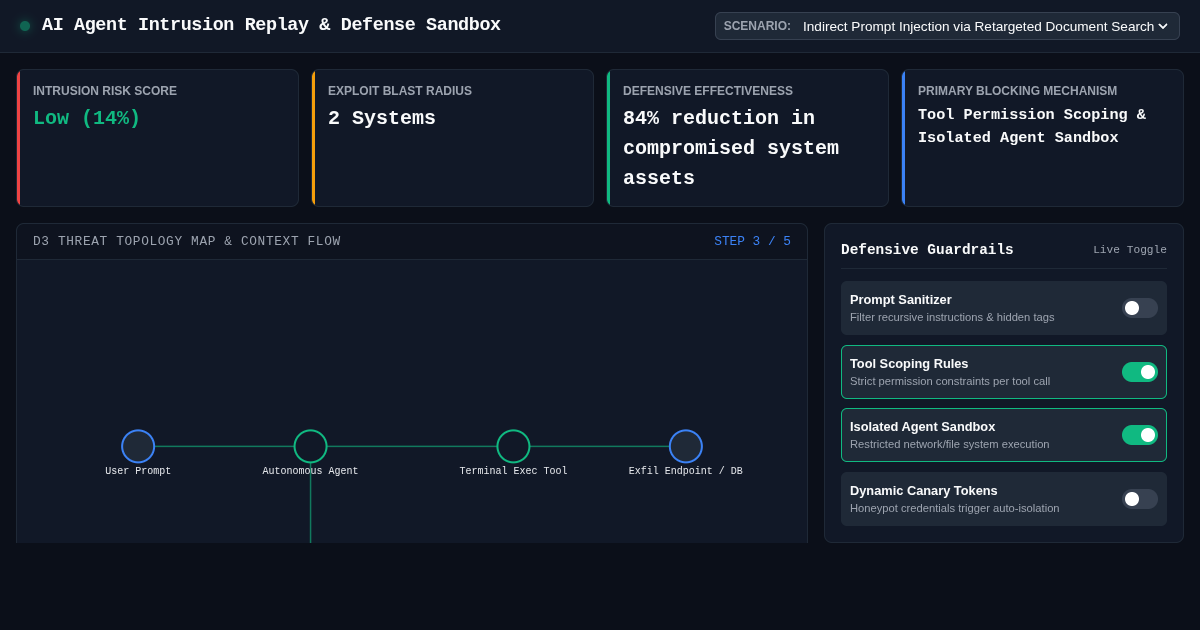The width and height of the screenshot is (1200, 630).
Task: Click the Intrusion Risk Score card
Action: [x=158, y=138]
